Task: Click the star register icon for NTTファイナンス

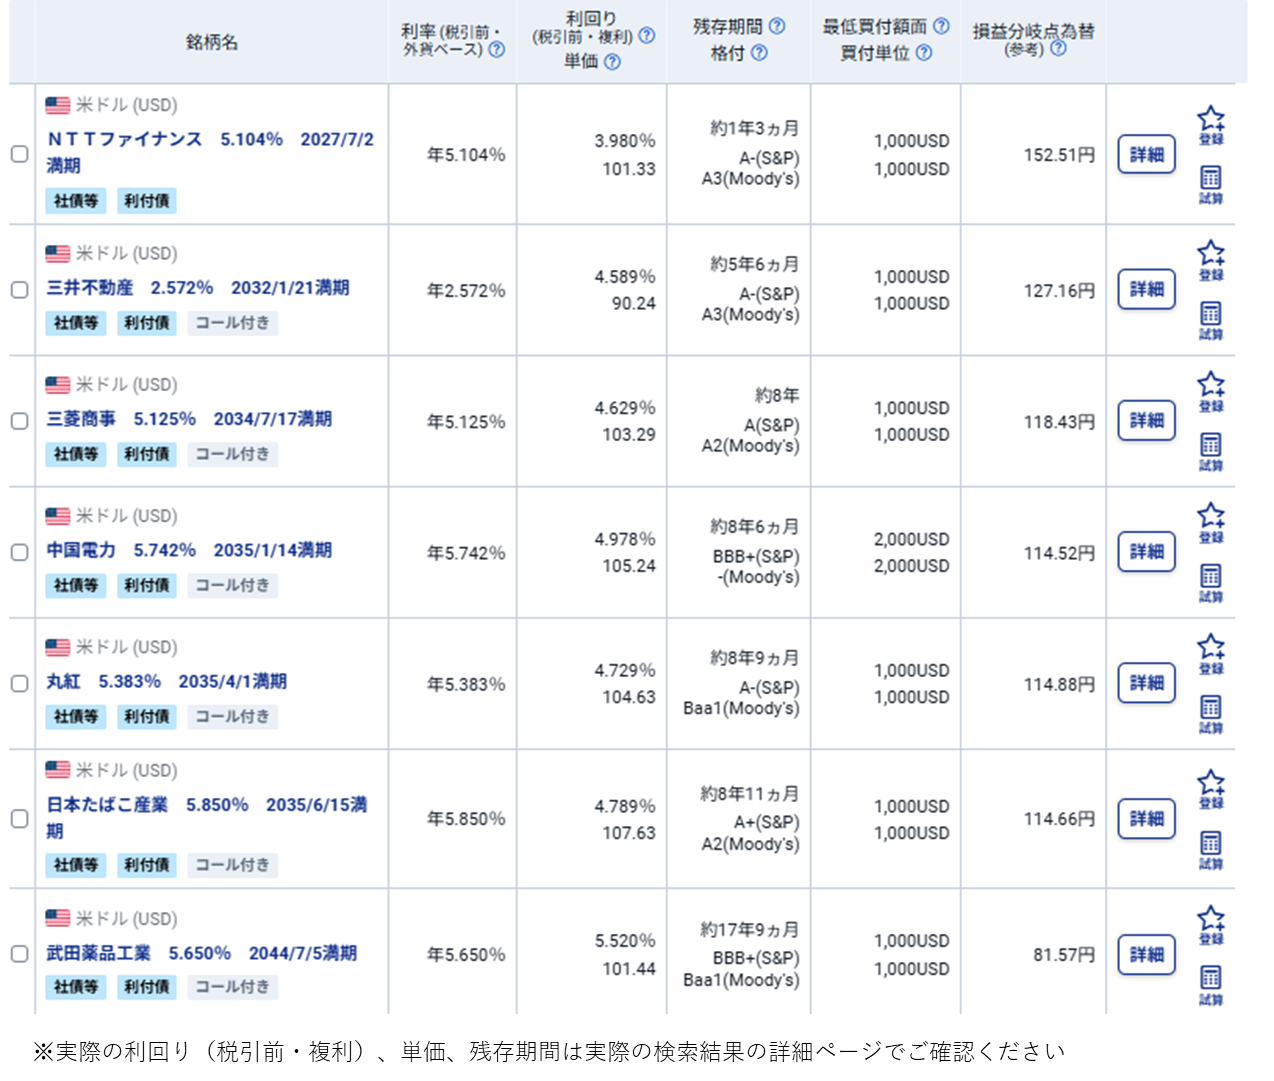Action: click(1210, 120)
